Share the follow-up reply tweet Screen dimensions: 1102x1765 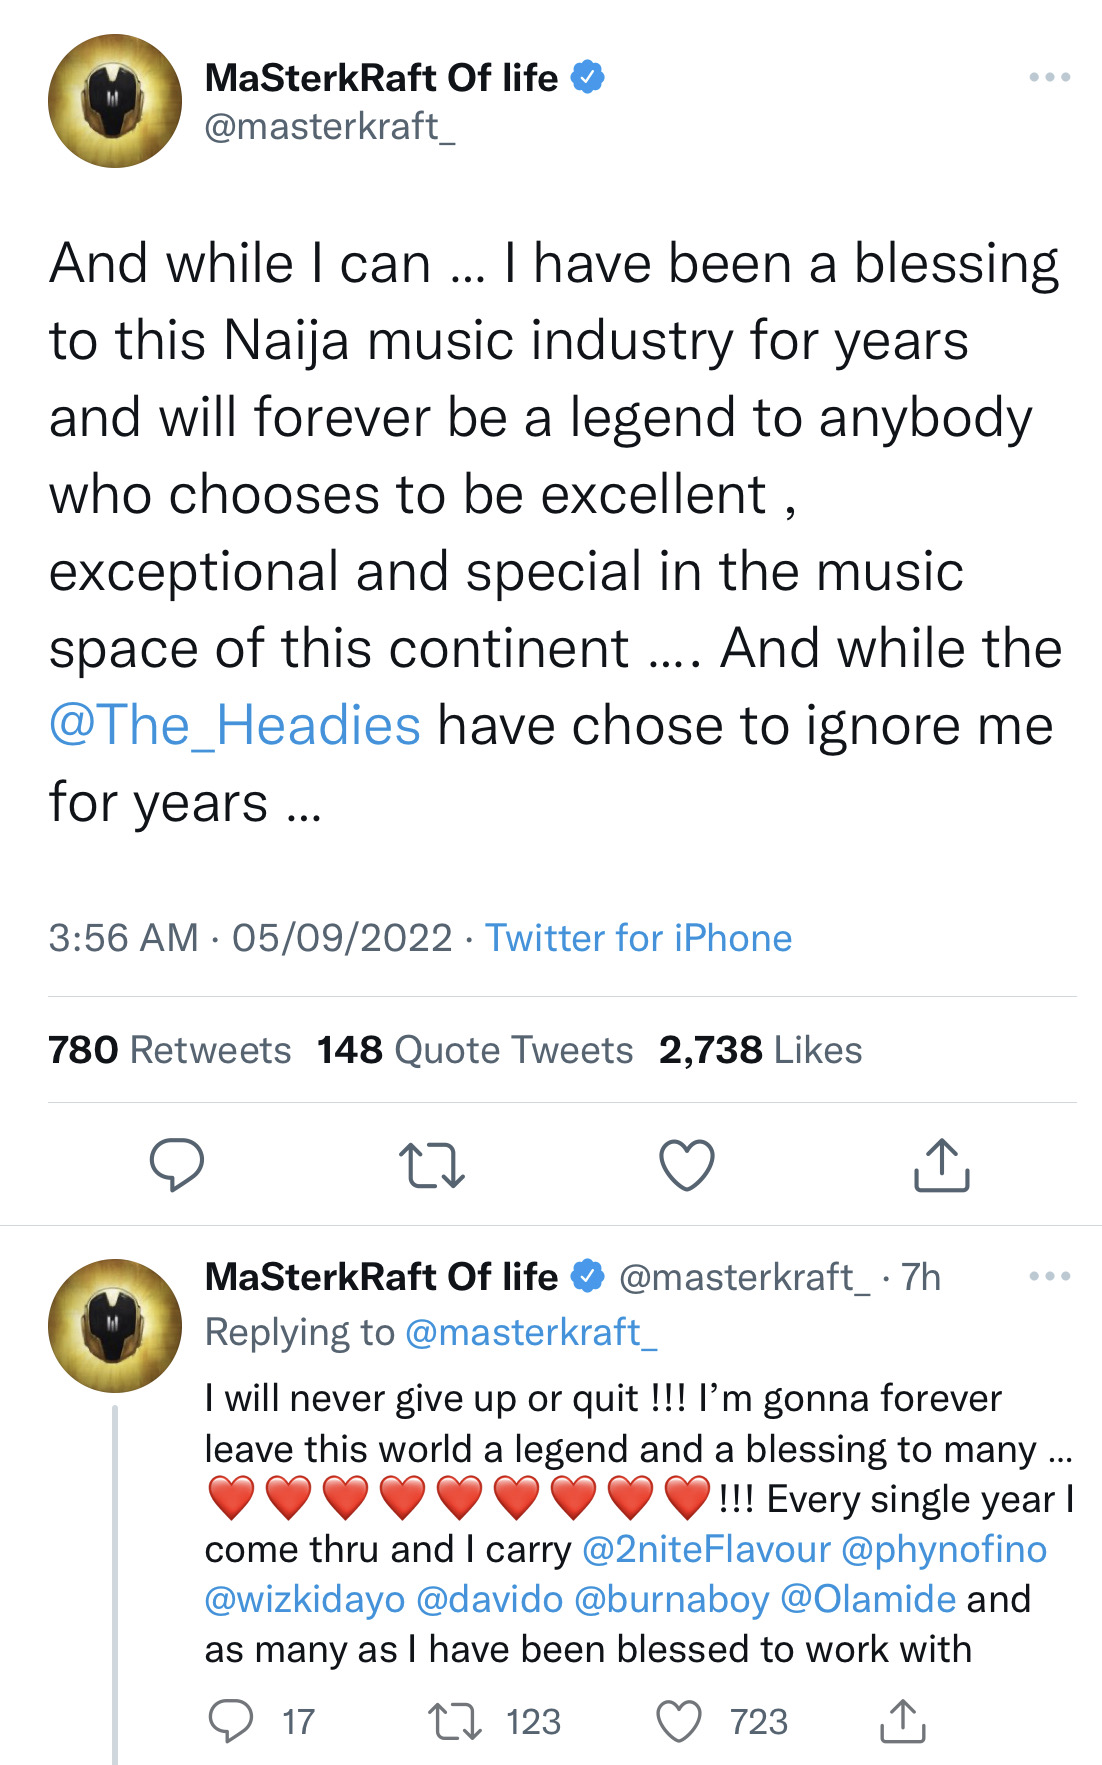point(902,1721)
